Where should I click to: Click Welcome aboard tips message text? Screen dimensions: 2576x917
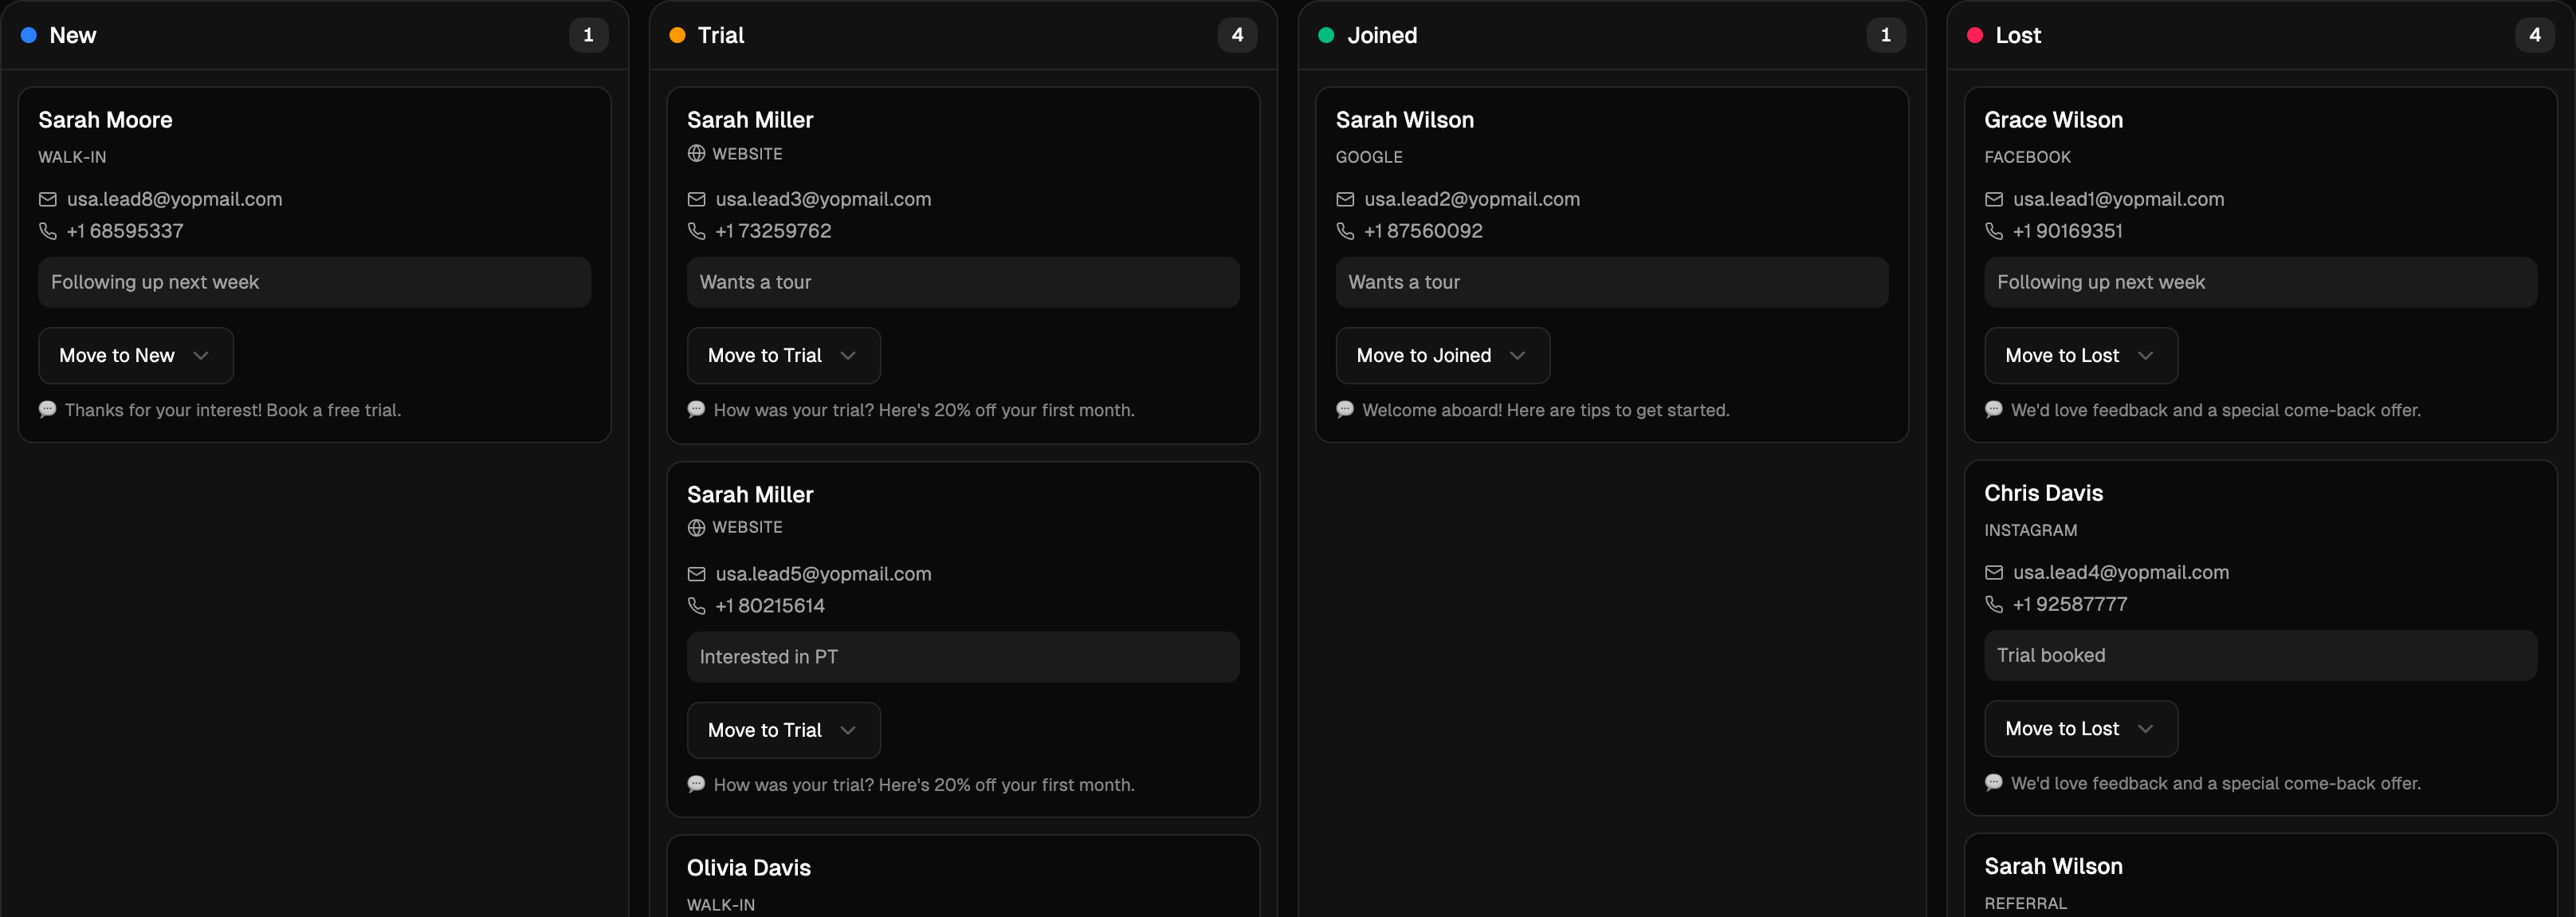[1545, 410]
